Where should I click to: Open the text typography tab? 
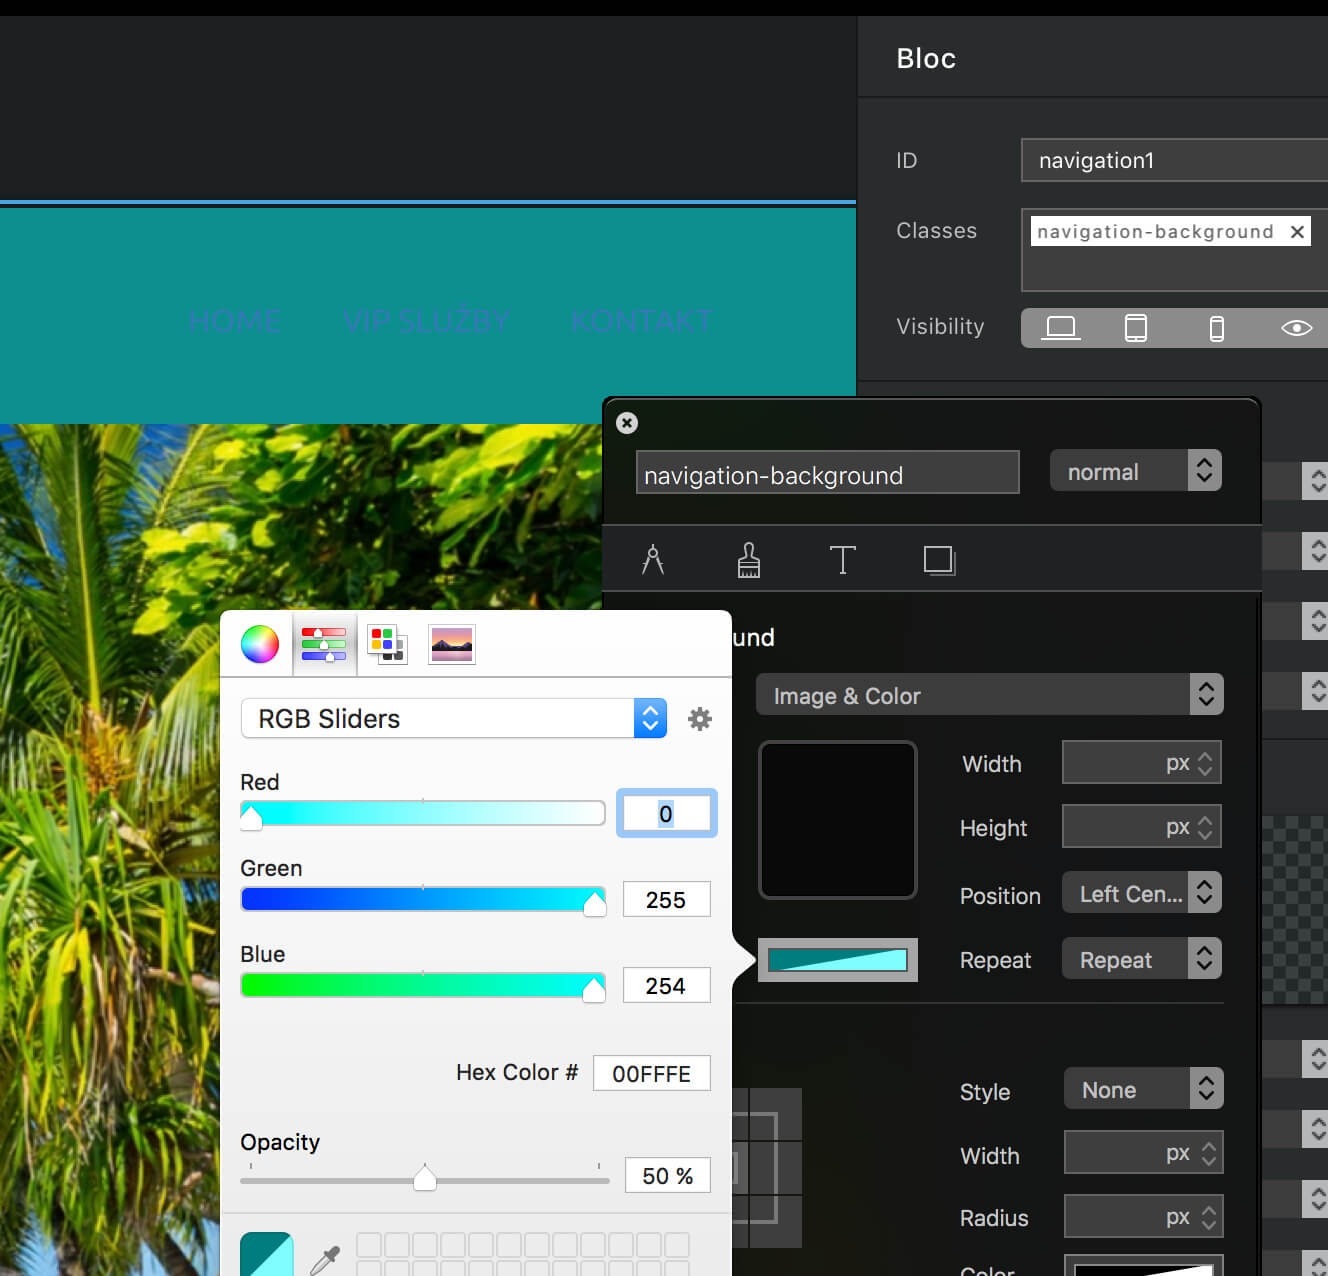pos(842,560)
